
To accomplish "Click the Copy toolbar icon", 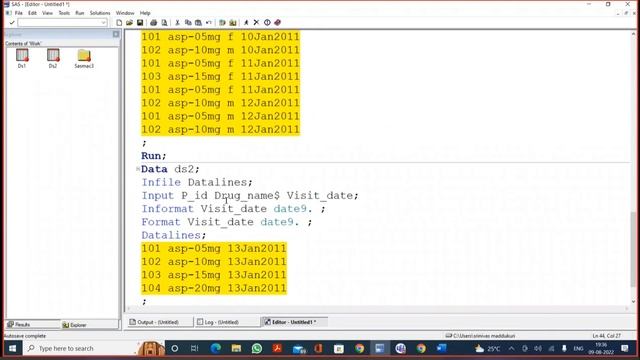I will click(188, 22).
